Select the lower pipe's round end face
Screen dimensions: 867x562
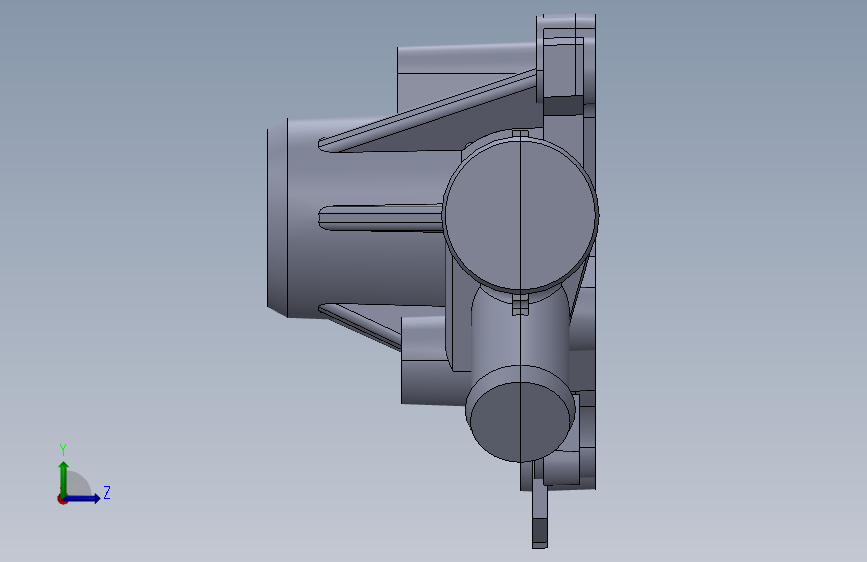pyautogui.click(x=519, y=422)
